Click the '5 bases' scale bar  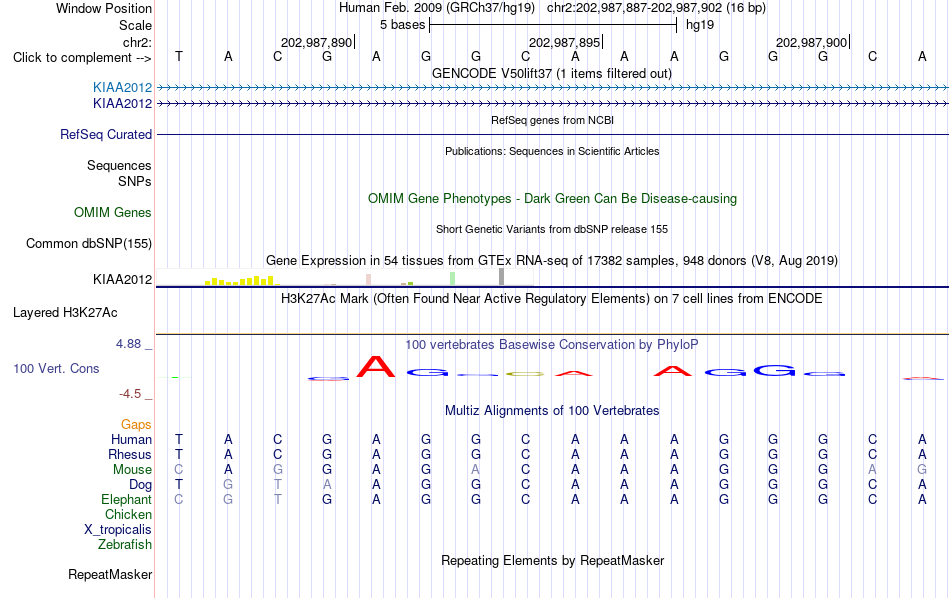553,25
